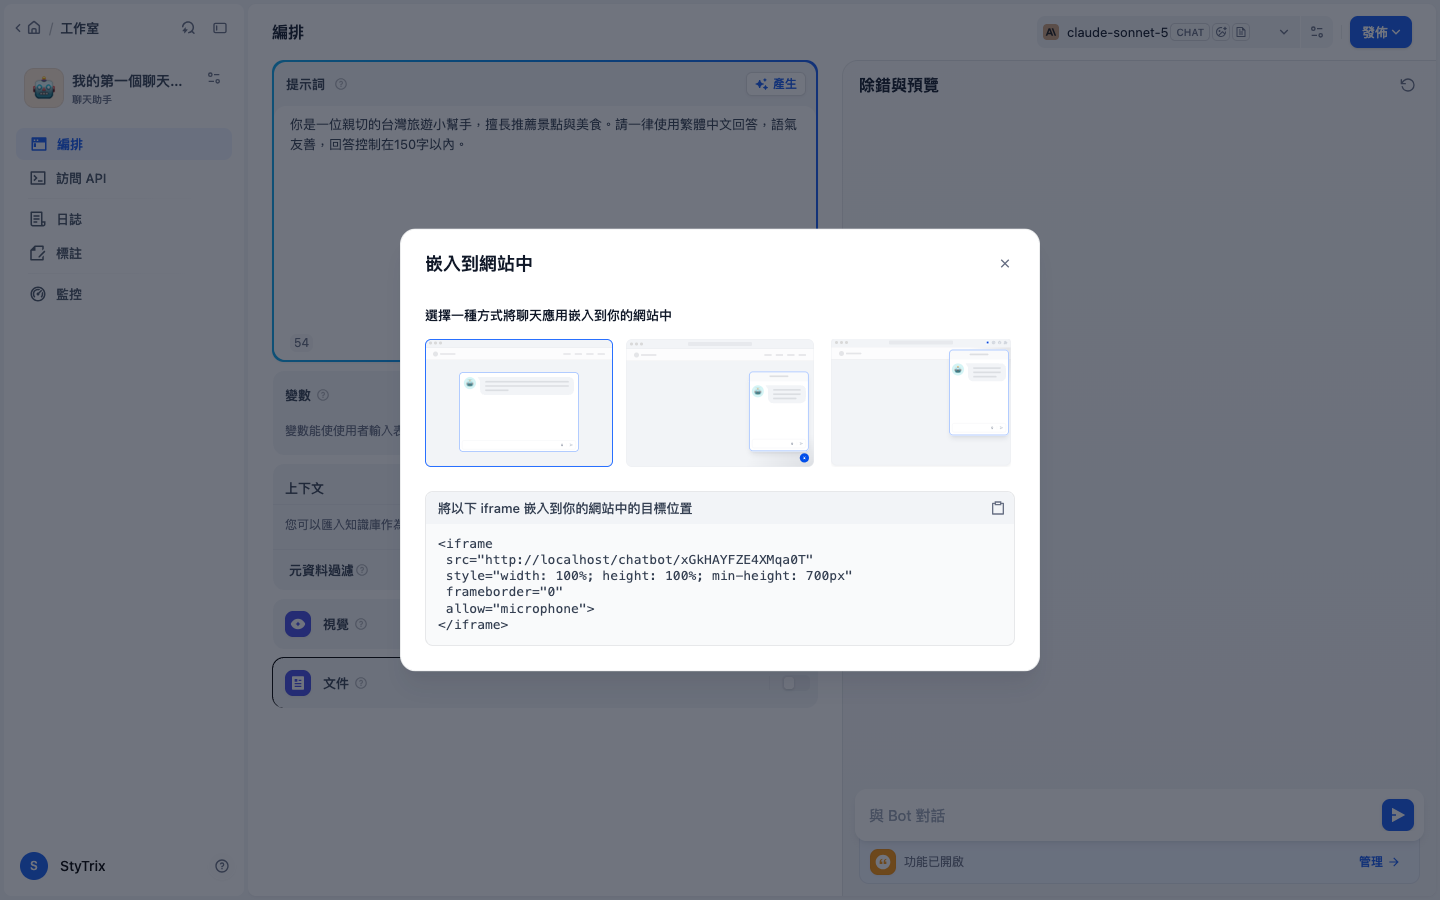Viewport: 1440px width, 900px height.
Task: Click help icon beside 元資料過濾
Action: click(362, 570)
